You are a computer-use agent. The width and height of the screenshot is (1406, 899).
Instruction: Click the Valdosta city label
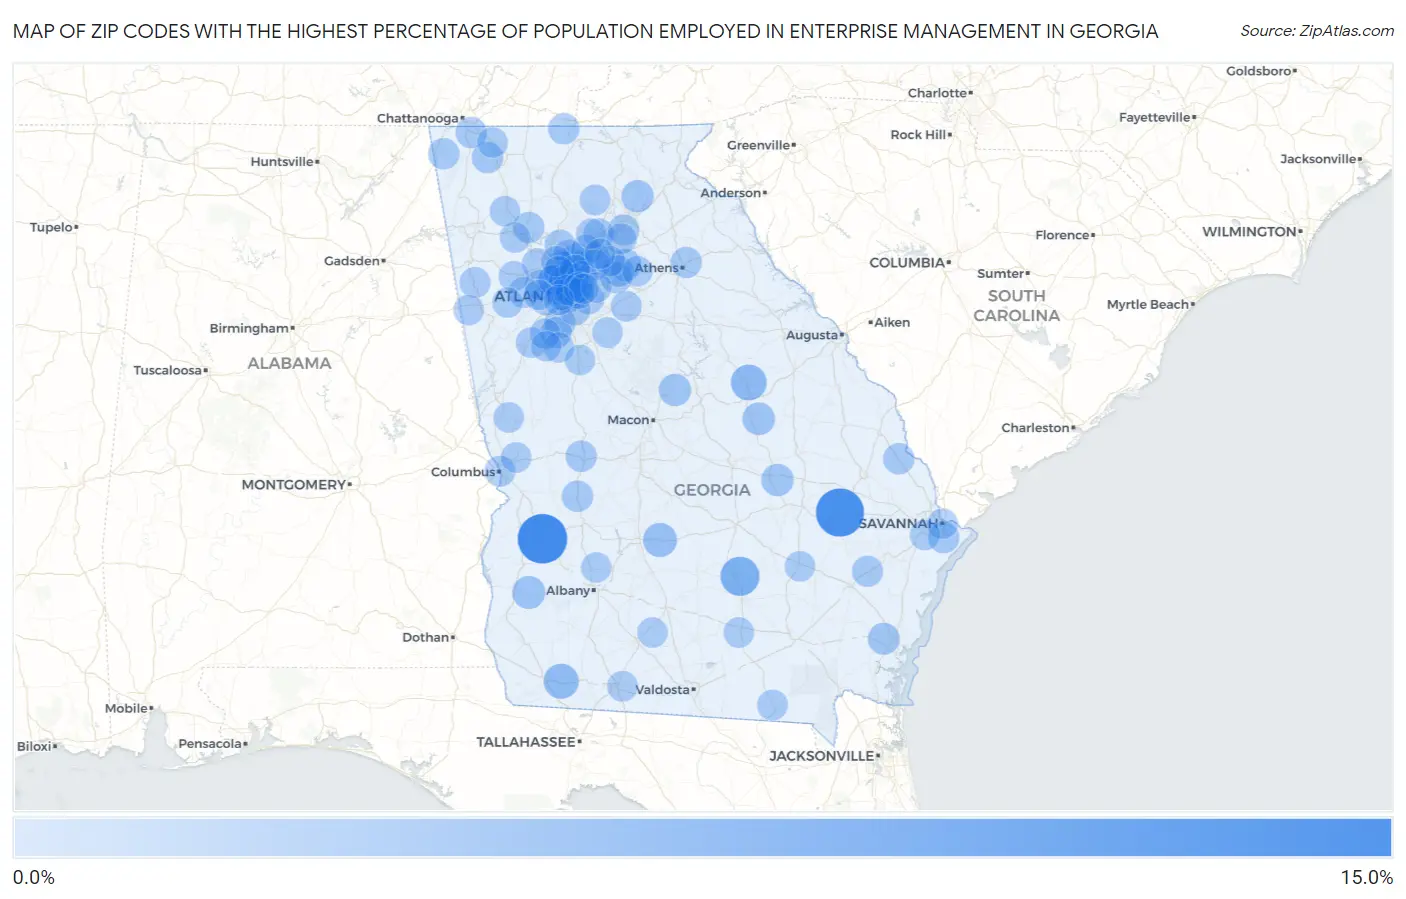(x=663, y=690)
